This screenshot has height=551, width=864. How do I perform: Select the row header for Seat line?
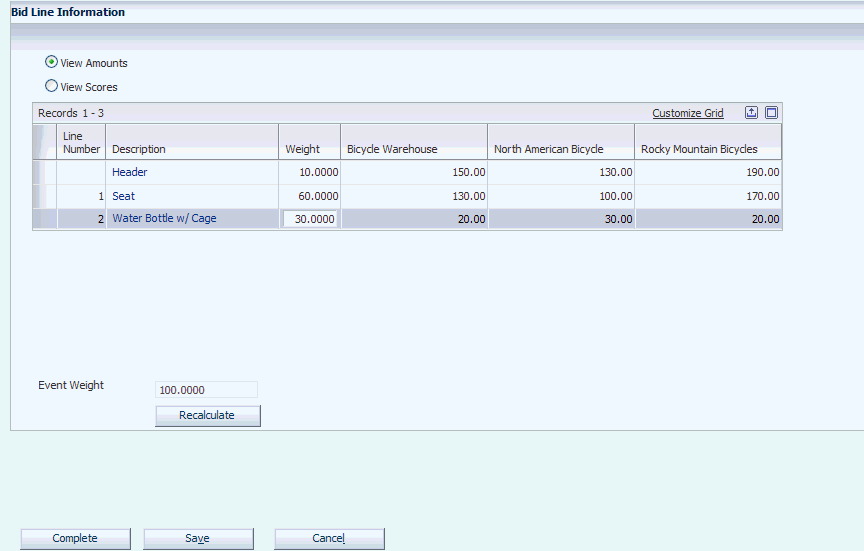coord(45,196)
